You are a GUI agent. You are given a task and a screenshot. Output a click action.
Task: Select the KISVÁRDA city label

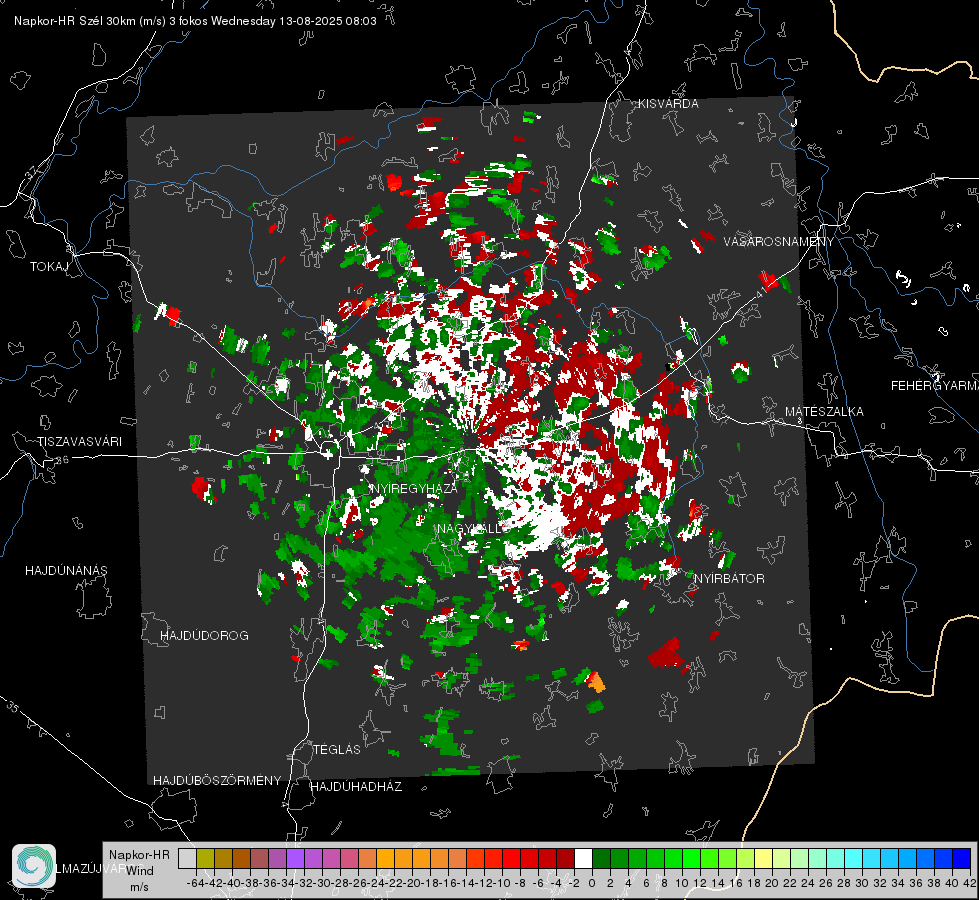tap(668, 104)
